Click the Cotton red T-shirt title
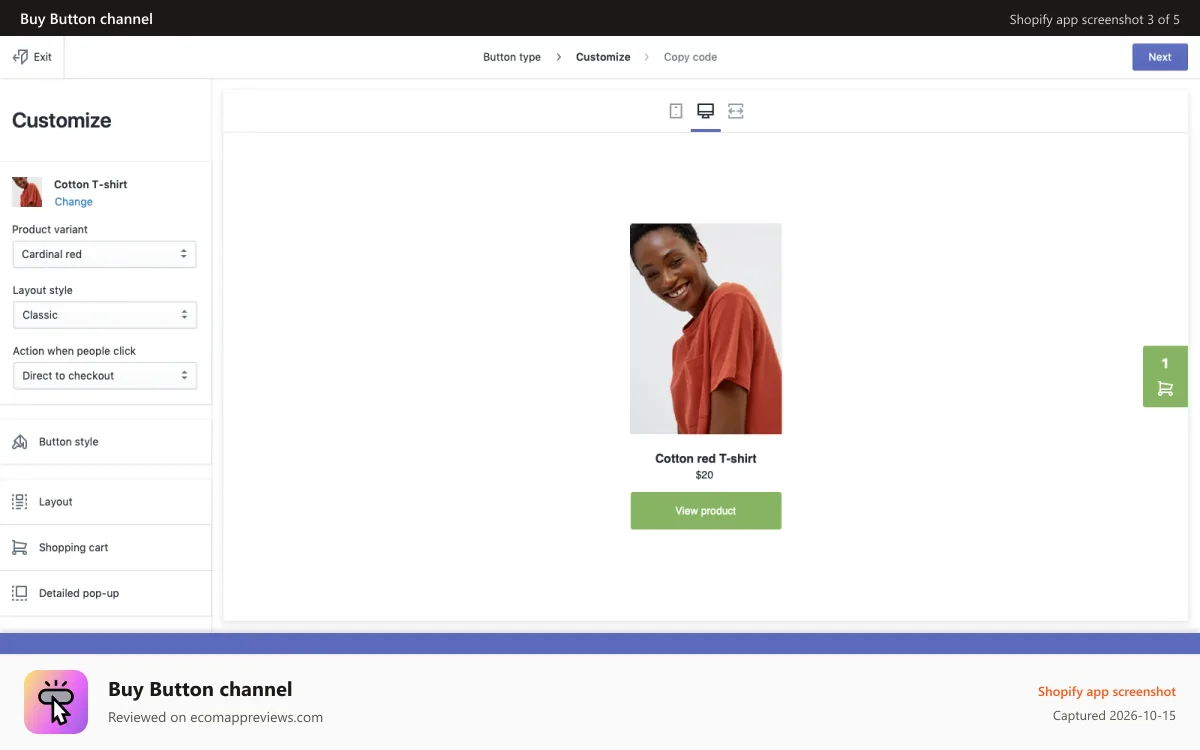Image resolution: width=1200 pixels, height=750 pixels. click(706, 459)
